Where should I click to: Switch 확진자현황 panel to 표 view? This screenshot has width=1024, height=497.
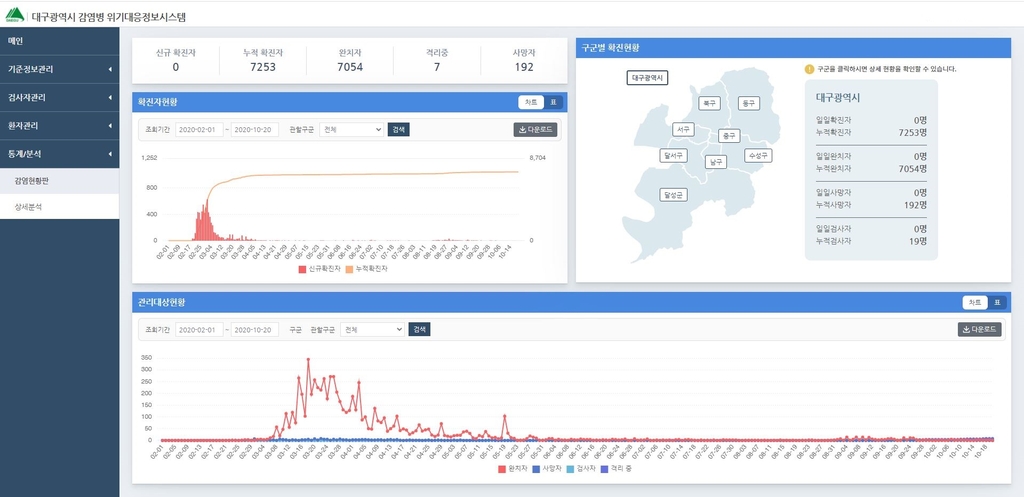(x=555, y=102)
